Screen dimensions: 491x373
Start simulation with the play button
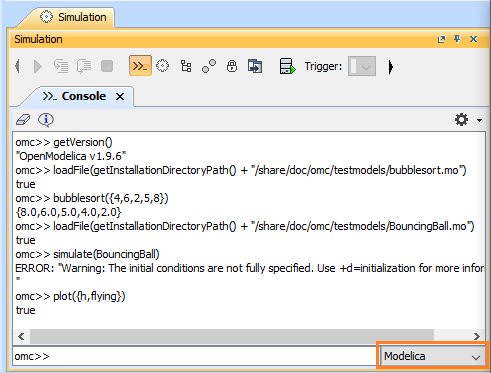[x=38, y=66]
